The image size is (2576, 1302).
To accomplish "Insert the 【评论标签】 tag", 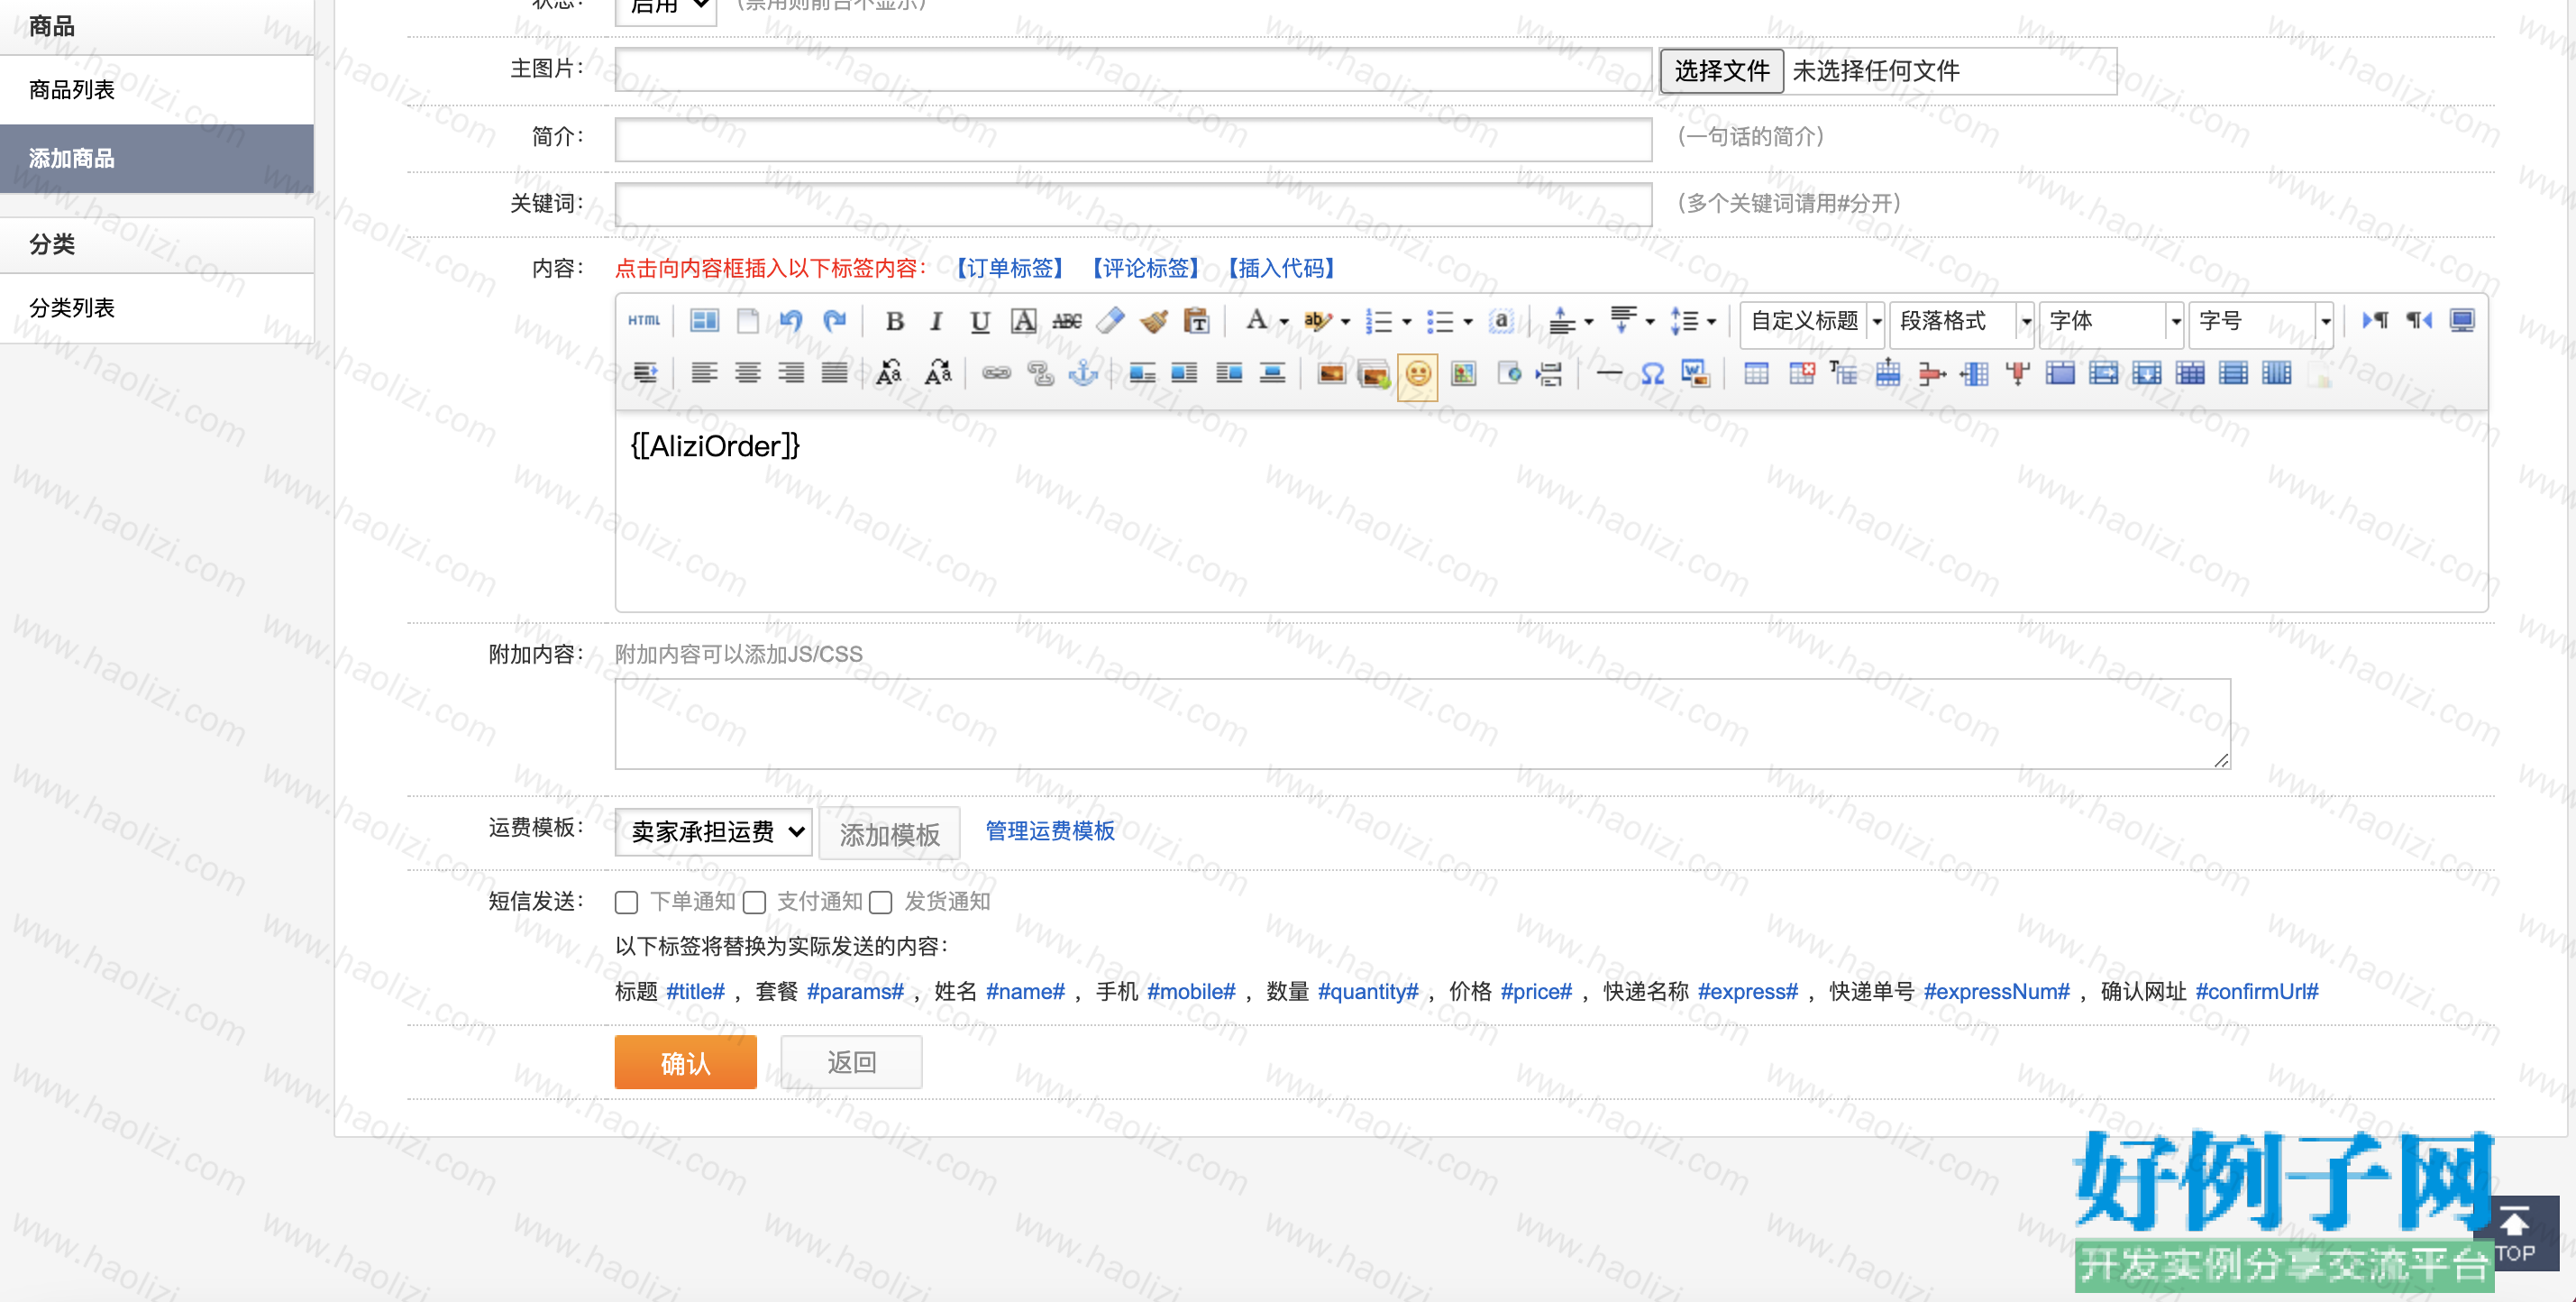I will click(x=1146, y=268).
